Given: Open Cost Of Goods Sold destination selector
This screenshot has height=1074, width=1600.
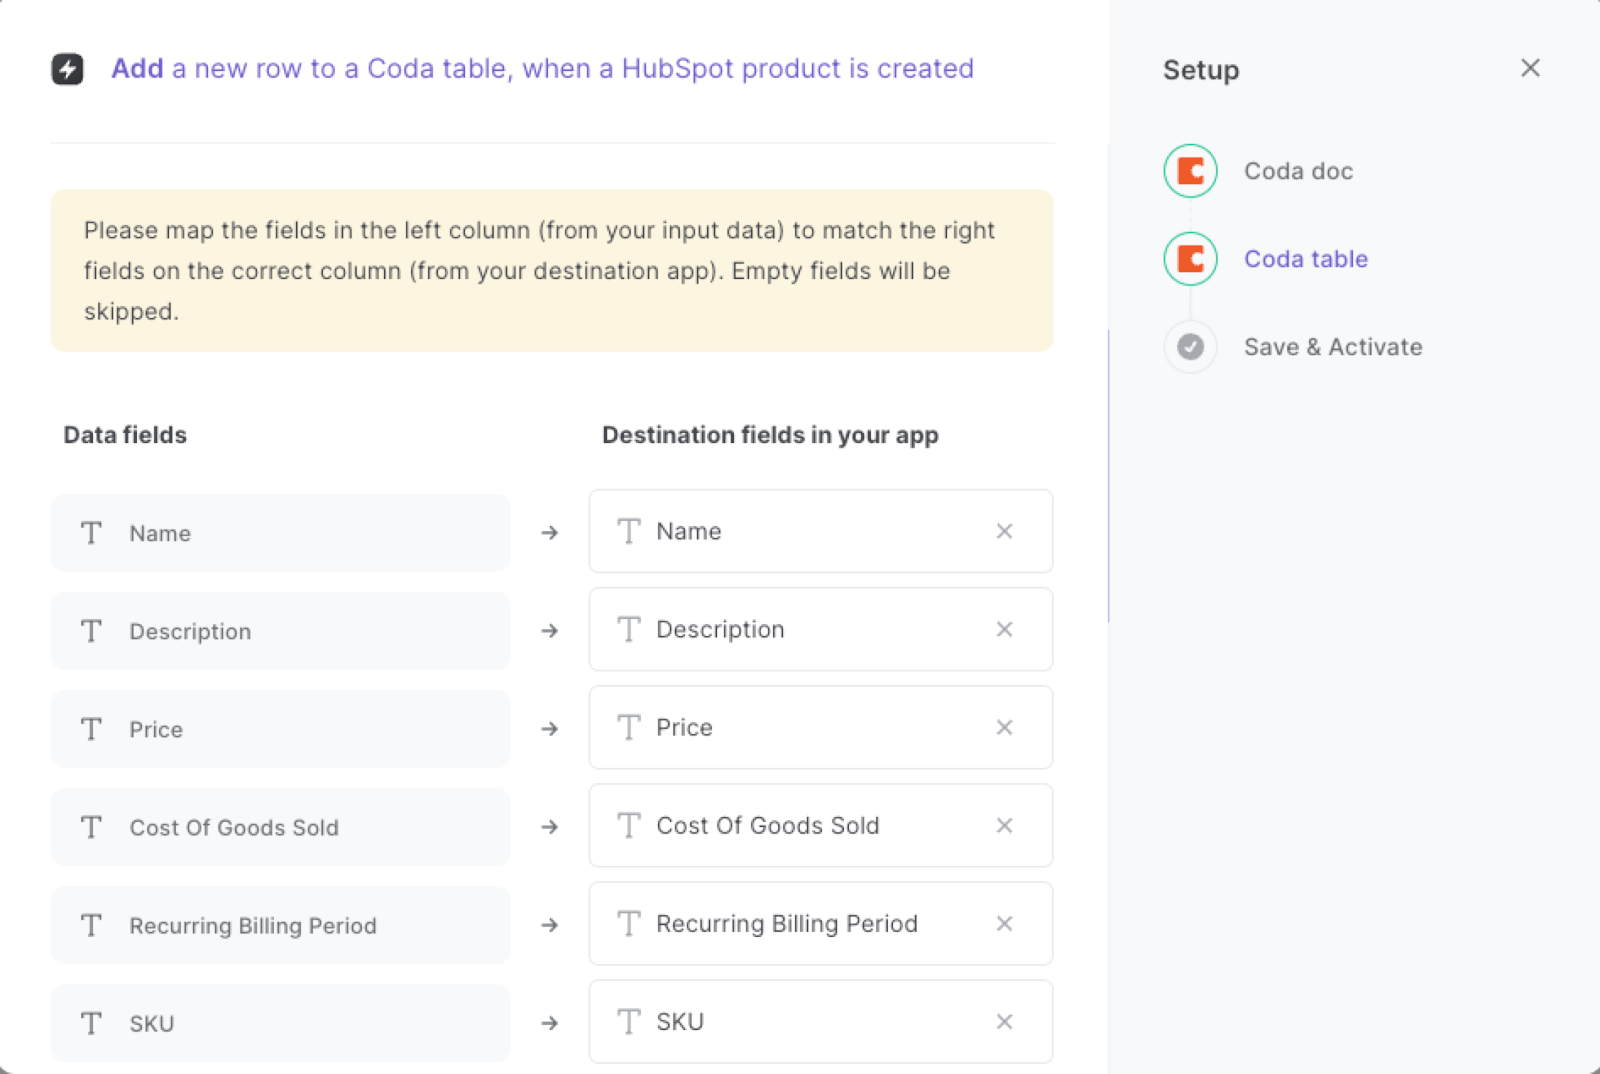Looking at the screenshot, I should 820,825.
